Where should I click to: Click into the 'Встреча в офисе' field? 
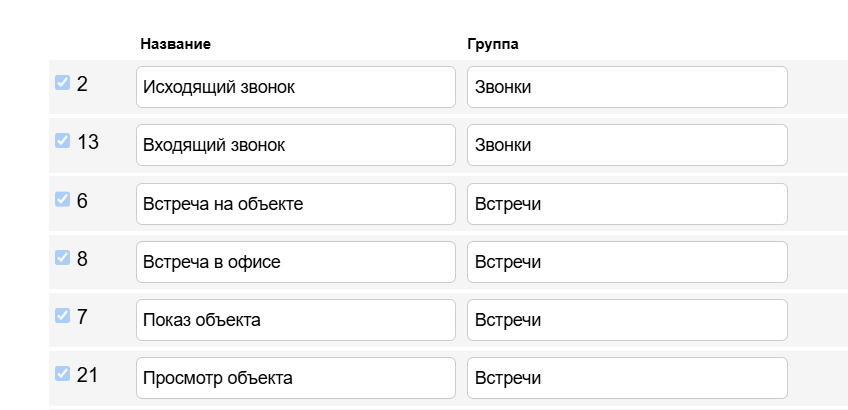(x=295, y=262)
